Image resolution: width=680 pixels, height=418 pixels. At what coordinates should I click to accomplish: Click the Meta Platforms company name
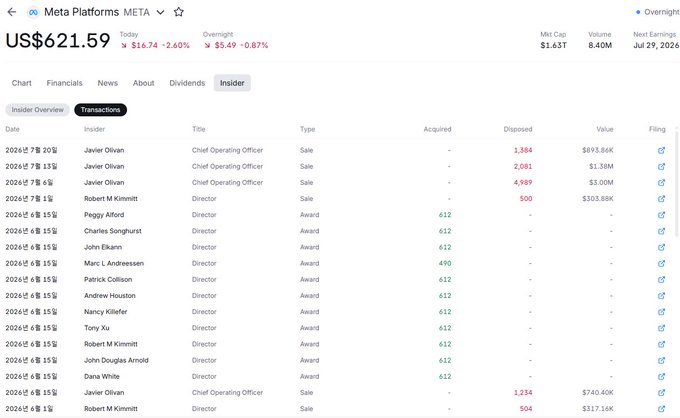click(82, 12)
